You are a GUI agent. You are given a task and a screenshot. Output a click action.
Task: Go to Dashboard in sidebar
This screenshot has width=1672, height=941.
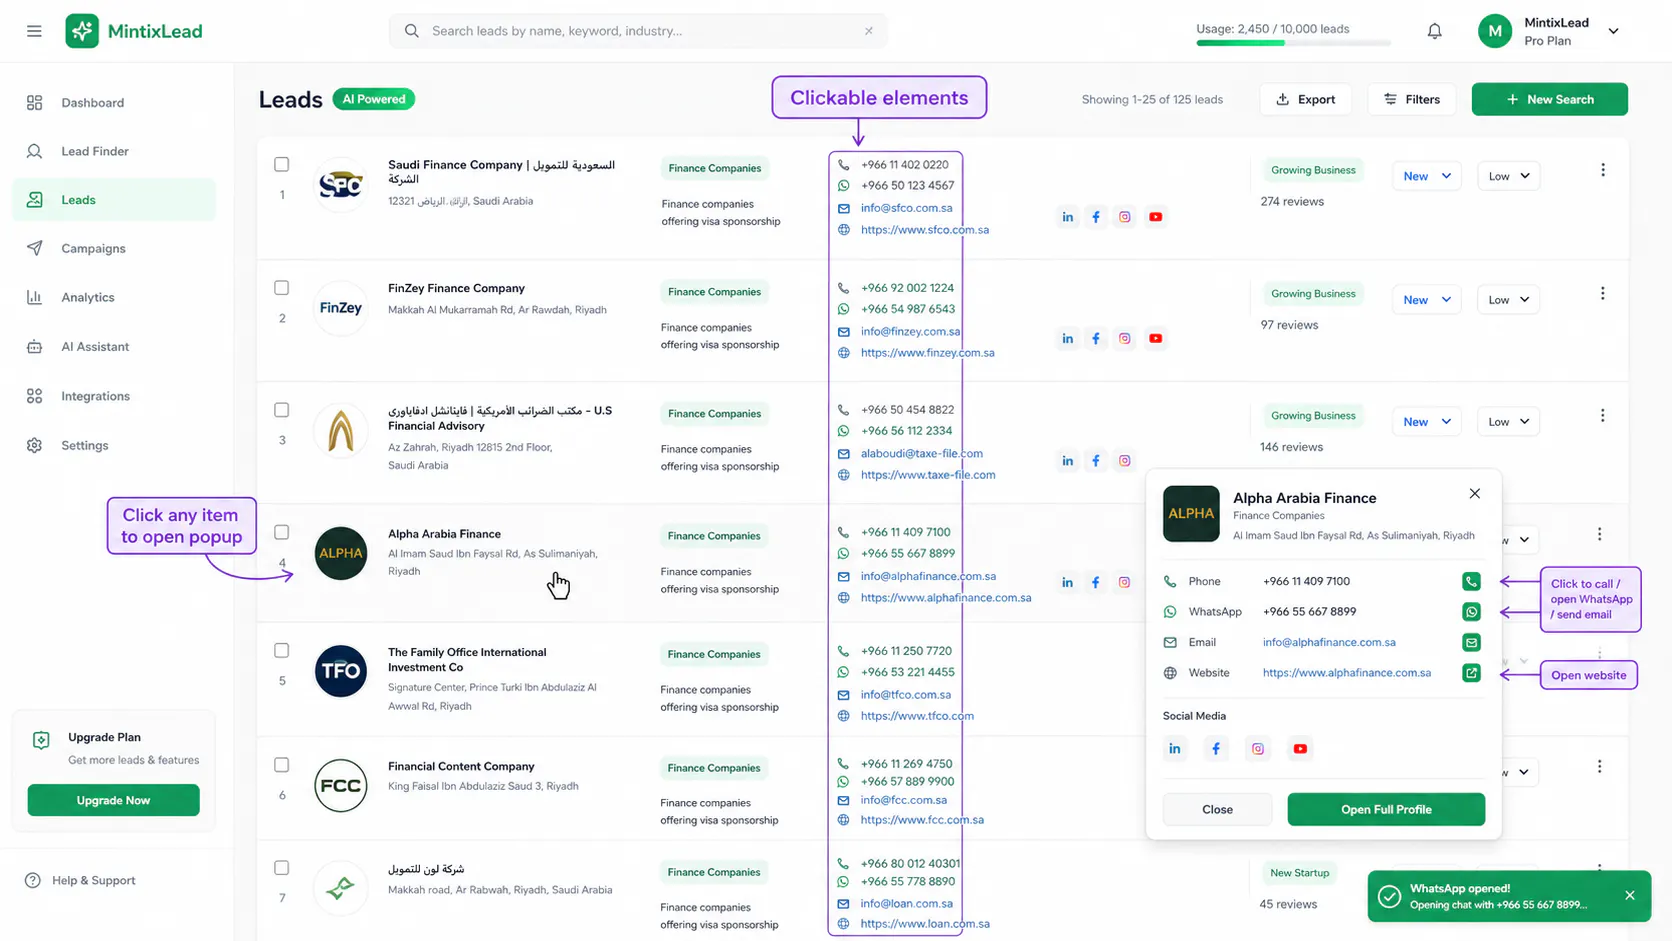tap(114, 103)
